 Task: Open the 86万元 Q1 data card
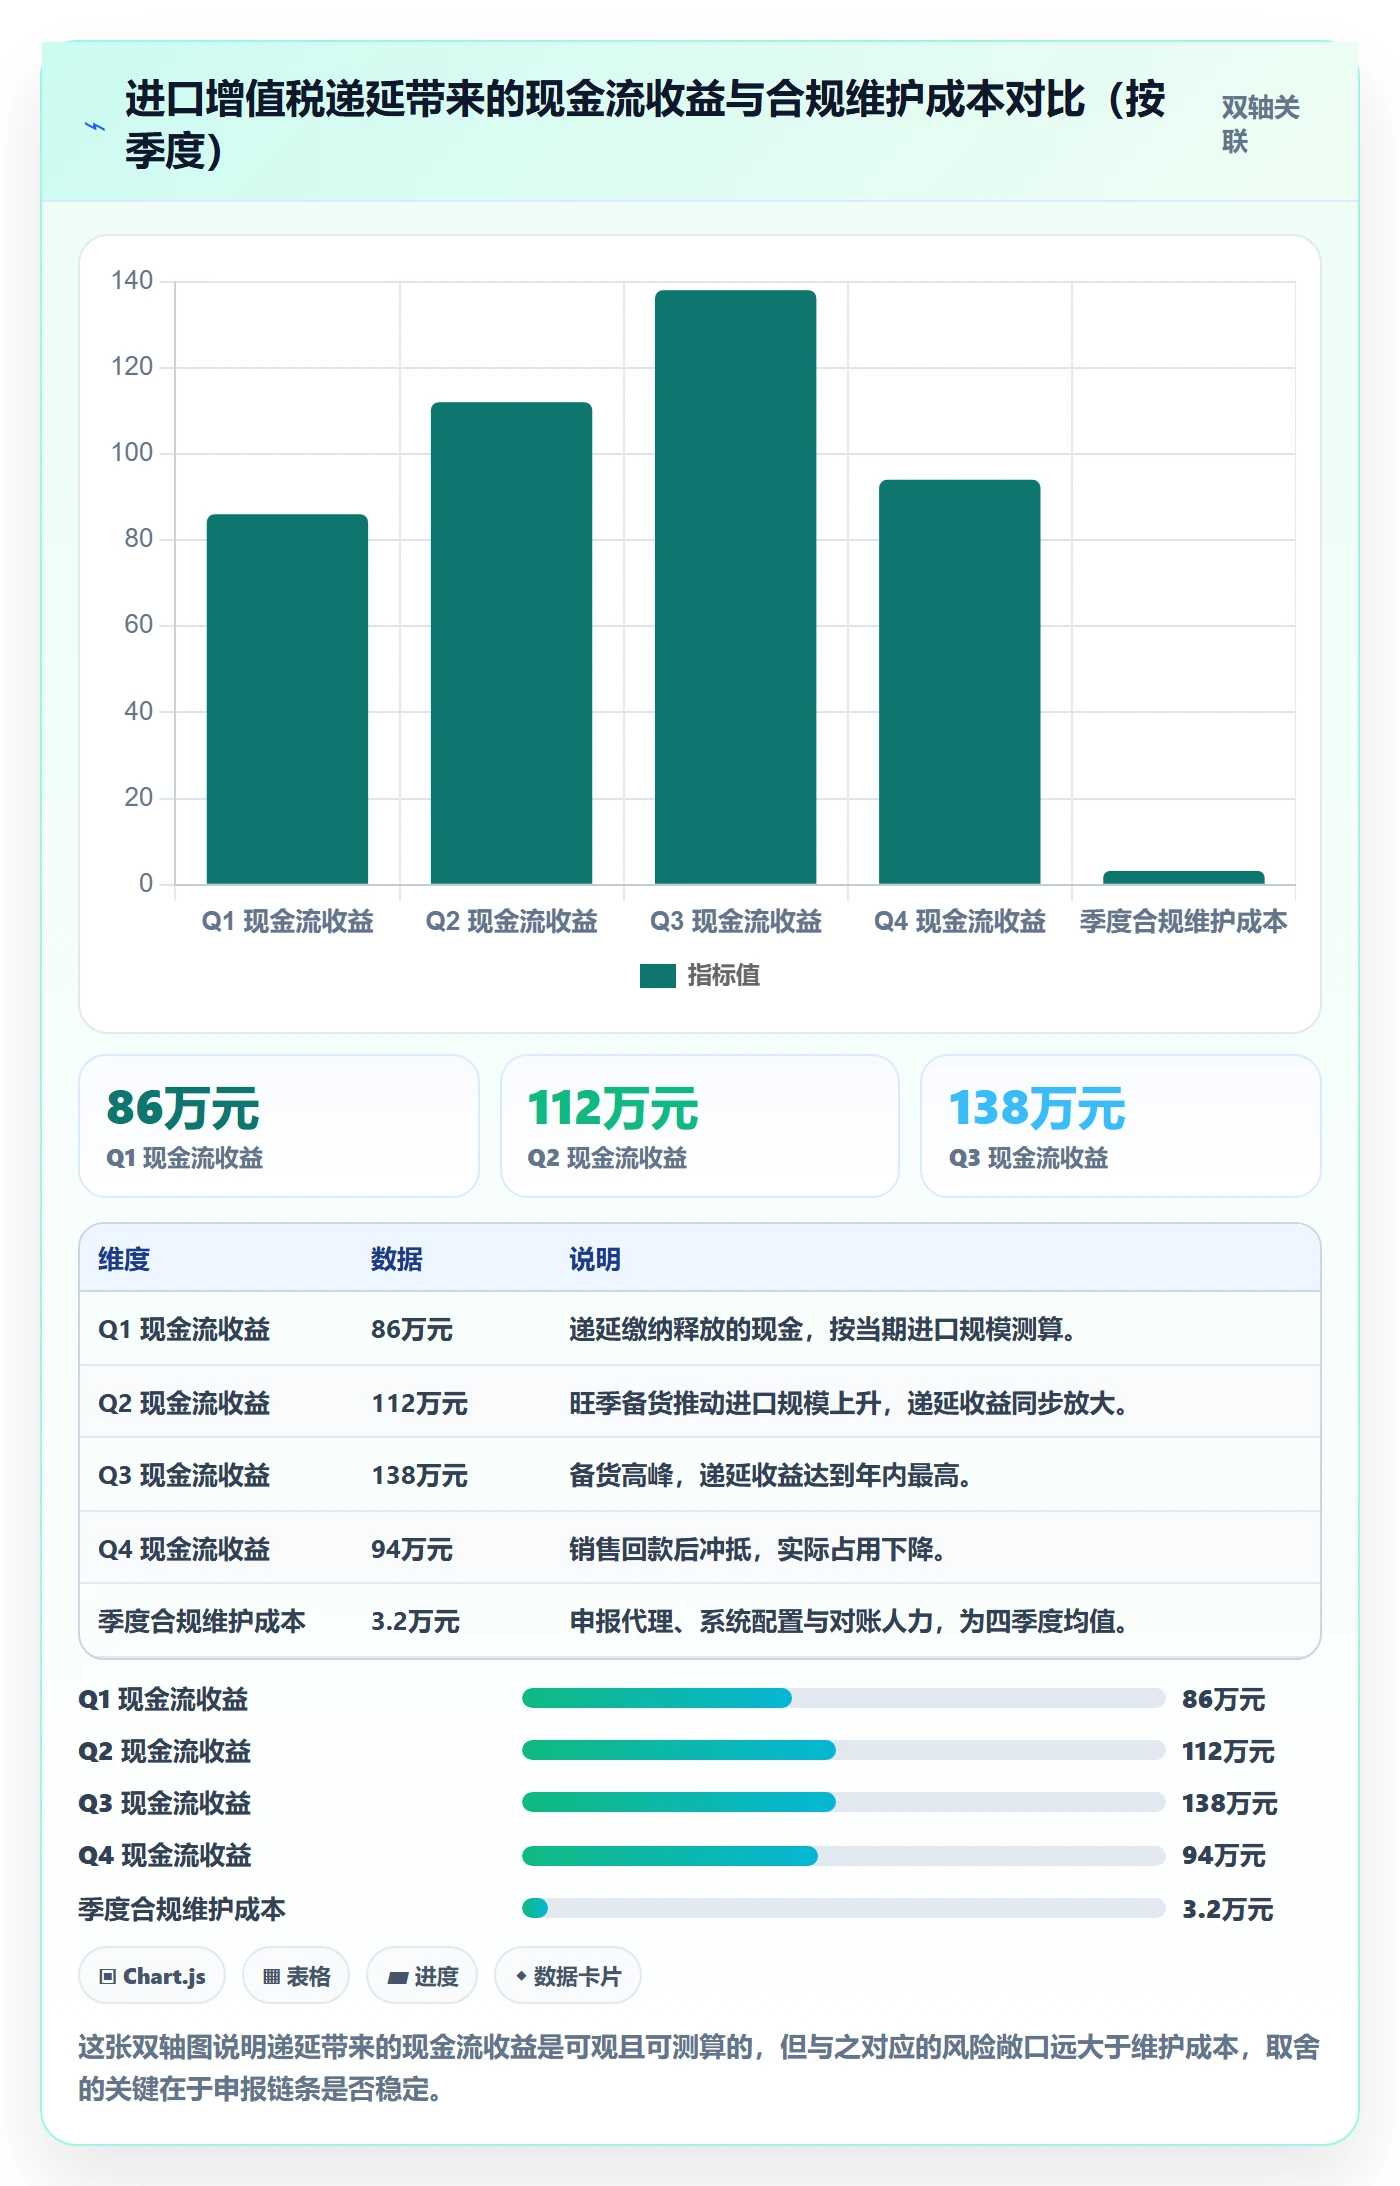click(279, 1126)
